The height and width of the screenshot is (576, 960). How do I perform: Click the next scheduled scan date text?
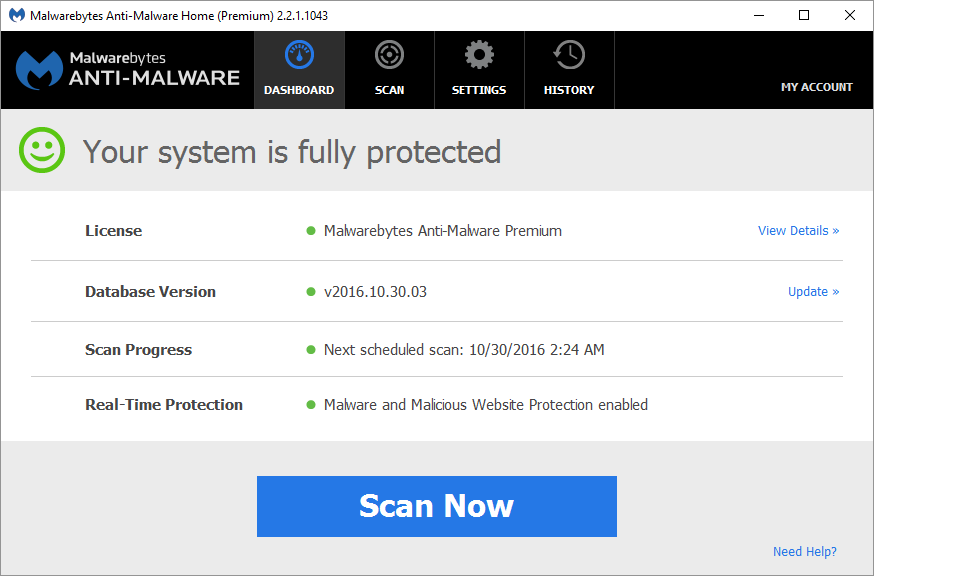pyautogui.click(x=464, y=350)
